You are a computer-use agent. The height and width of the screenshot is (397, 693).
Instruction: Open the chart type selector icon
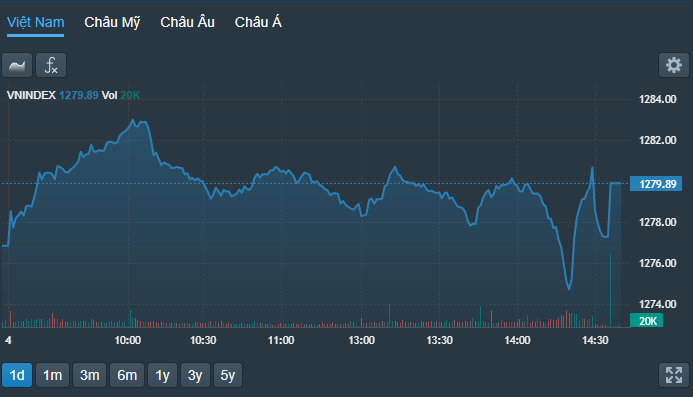(17, 65)
